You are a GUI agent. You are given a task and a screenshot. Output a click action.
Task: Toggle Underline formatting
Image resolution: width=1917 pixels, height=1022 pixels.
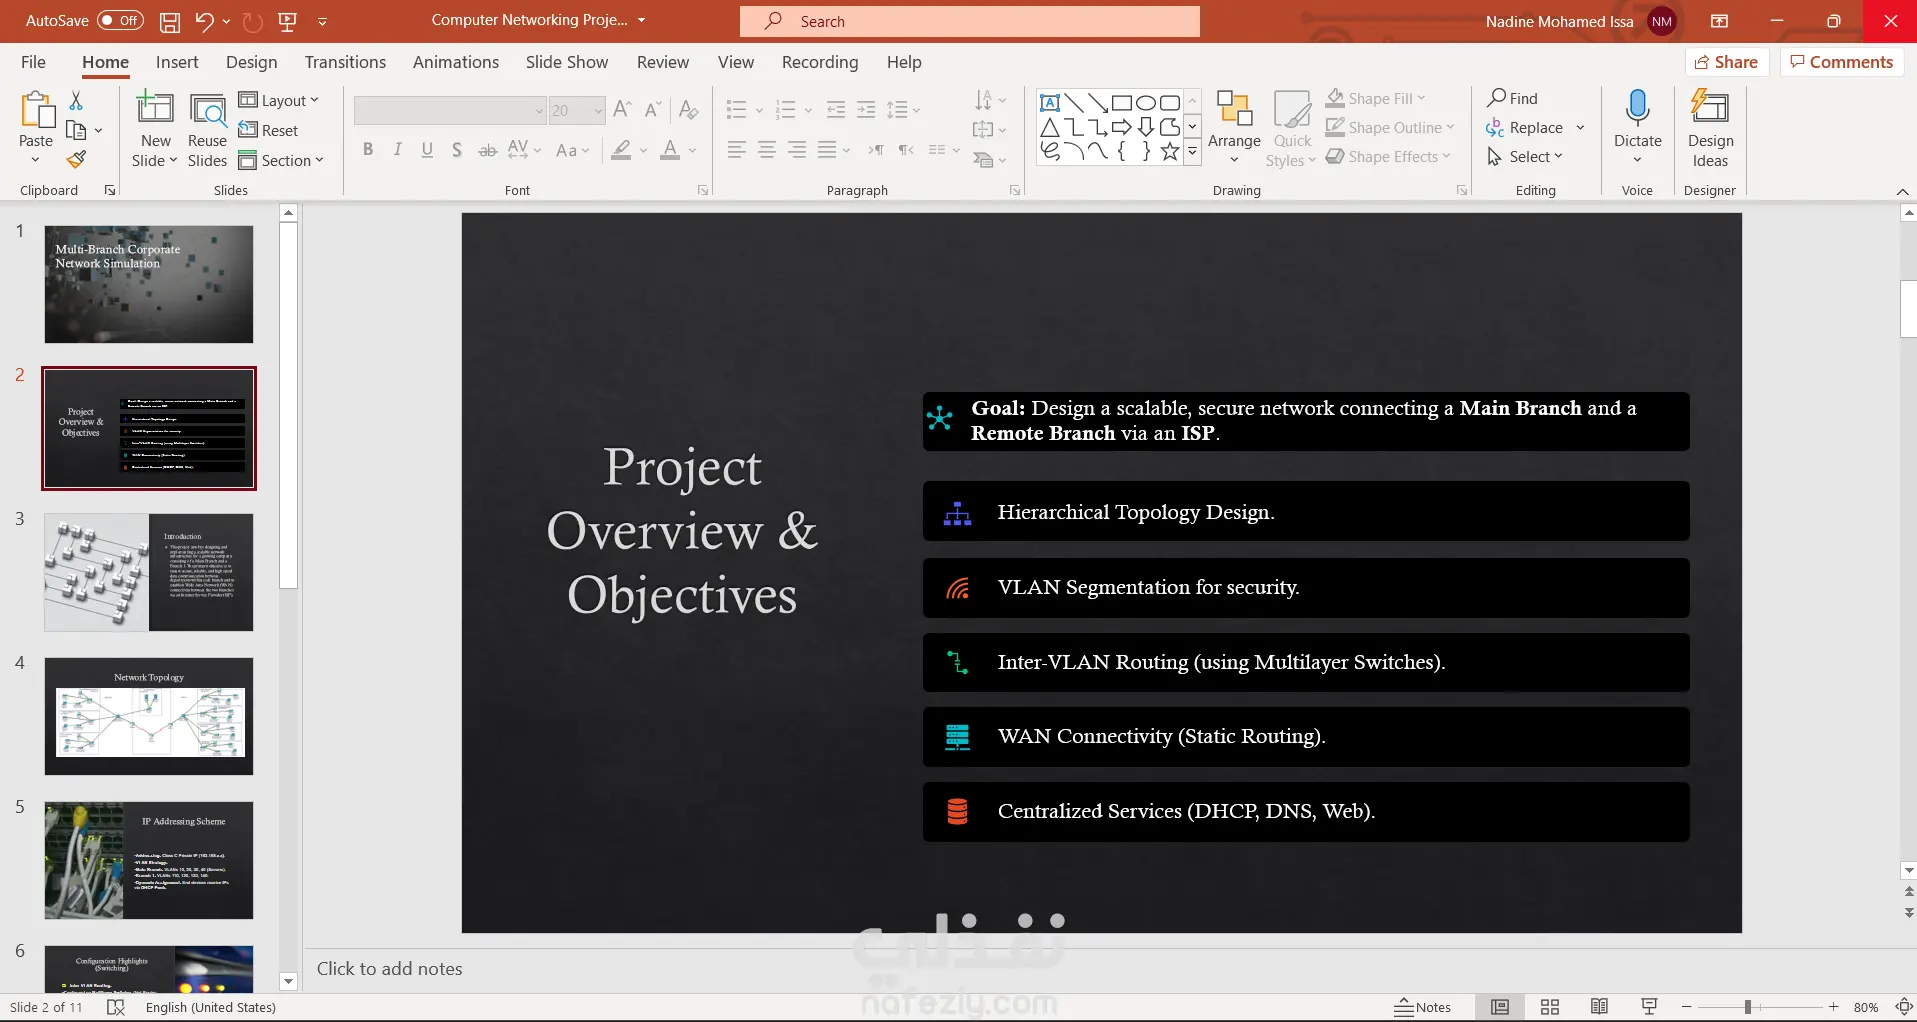(x=427, y=150)
